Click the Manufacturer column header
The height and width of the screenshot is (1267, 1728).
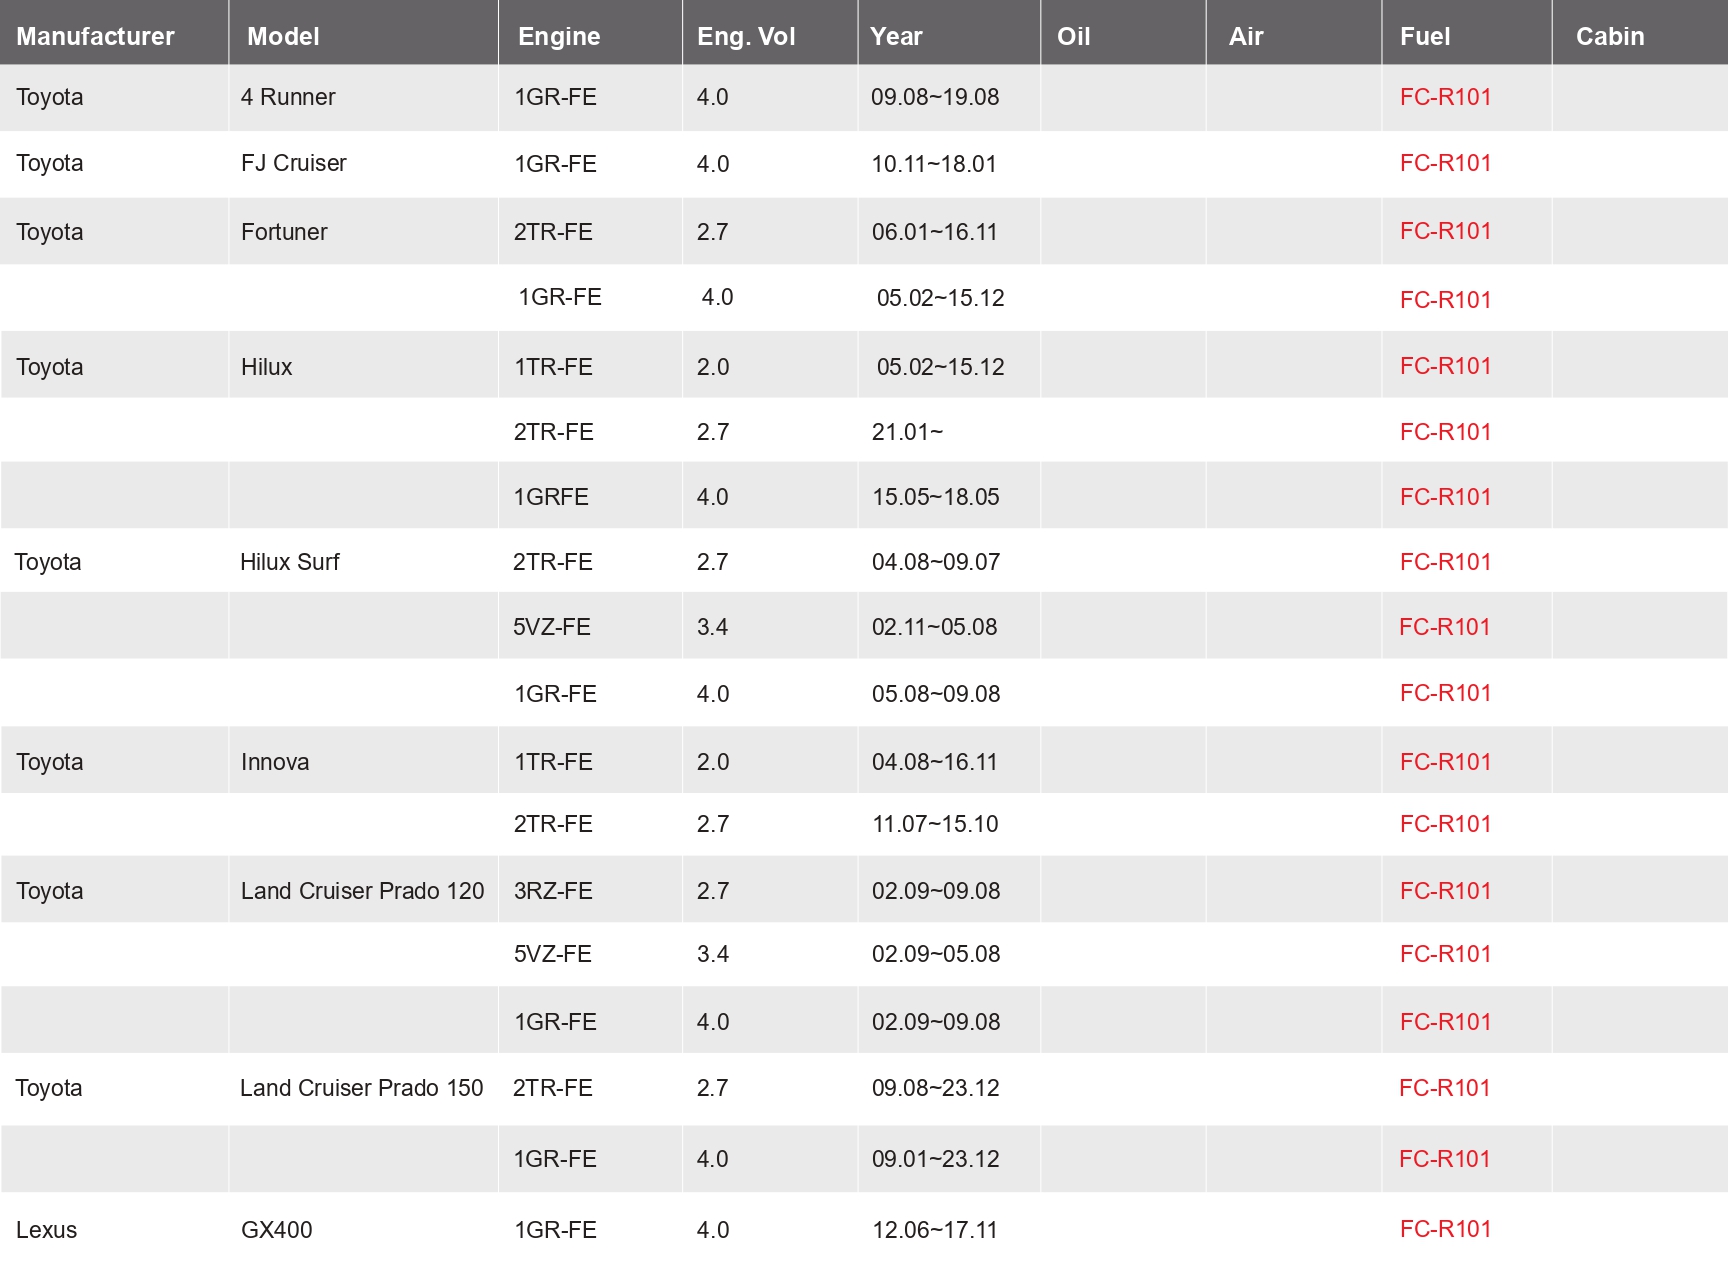pos(95,36)
